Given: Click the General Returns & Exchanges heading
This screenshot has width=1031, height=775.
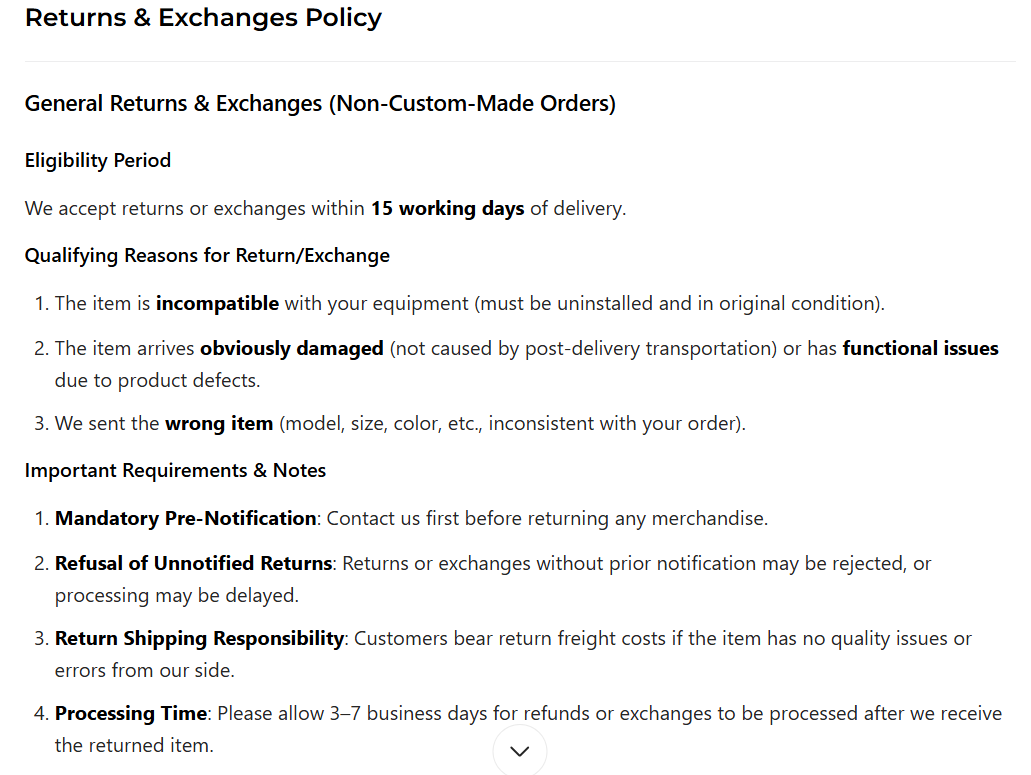Looking at the screenshot, I should pyautogui.click(x=320, y=103).
